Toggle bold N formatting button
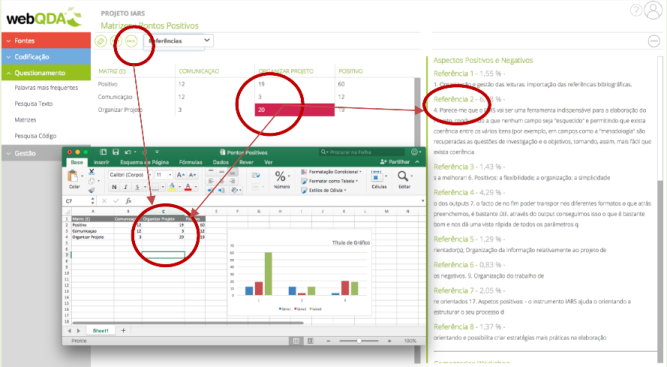The height and width of the screenshot is (367, 667). tap(114, 187)
